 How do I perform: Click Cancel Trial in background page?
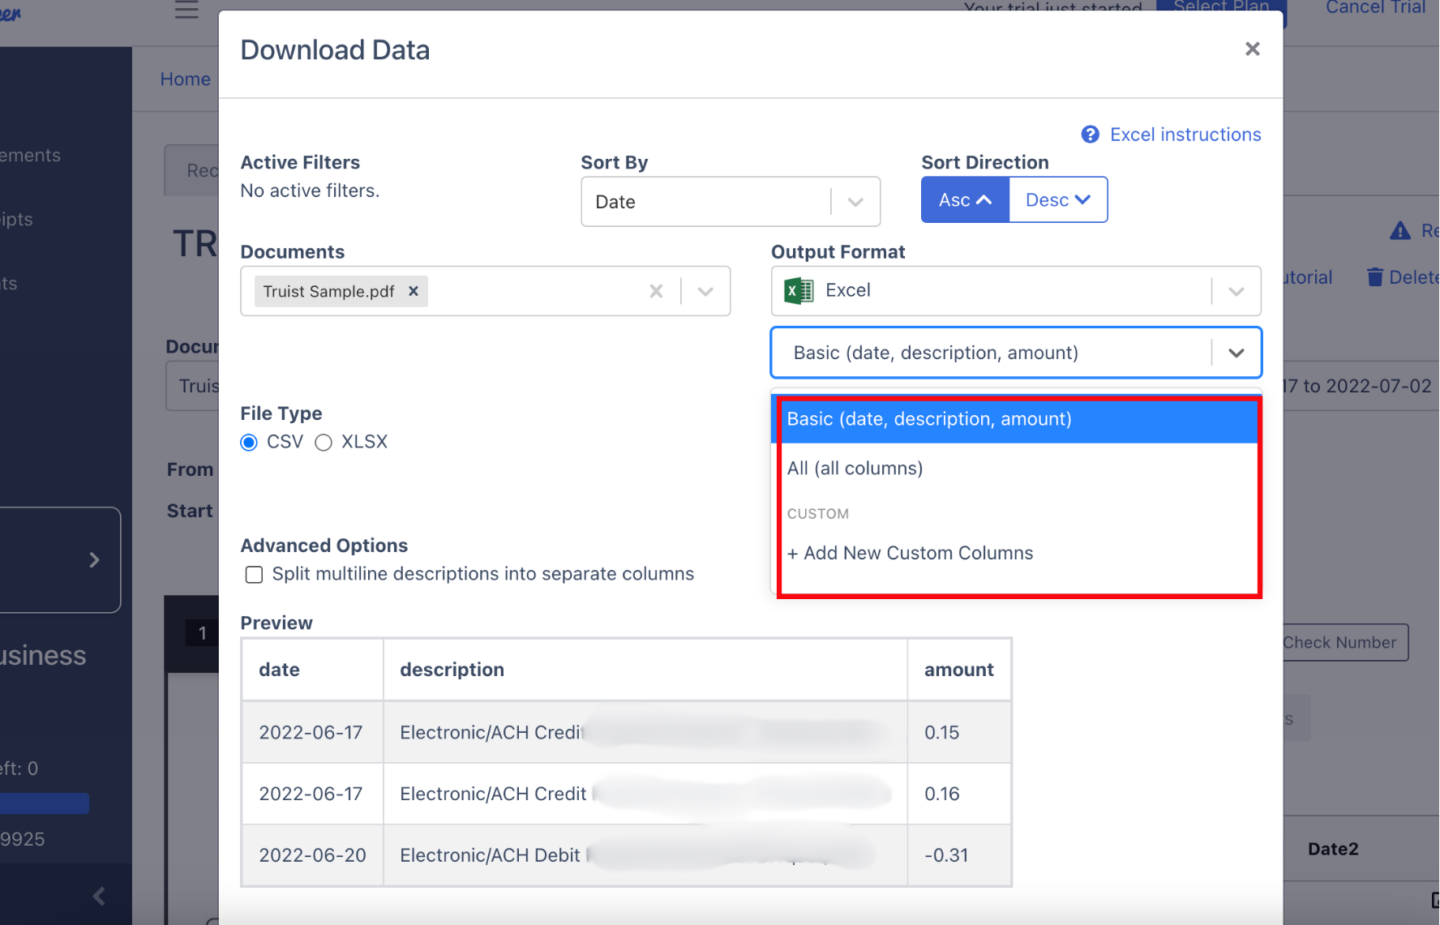1375,8
